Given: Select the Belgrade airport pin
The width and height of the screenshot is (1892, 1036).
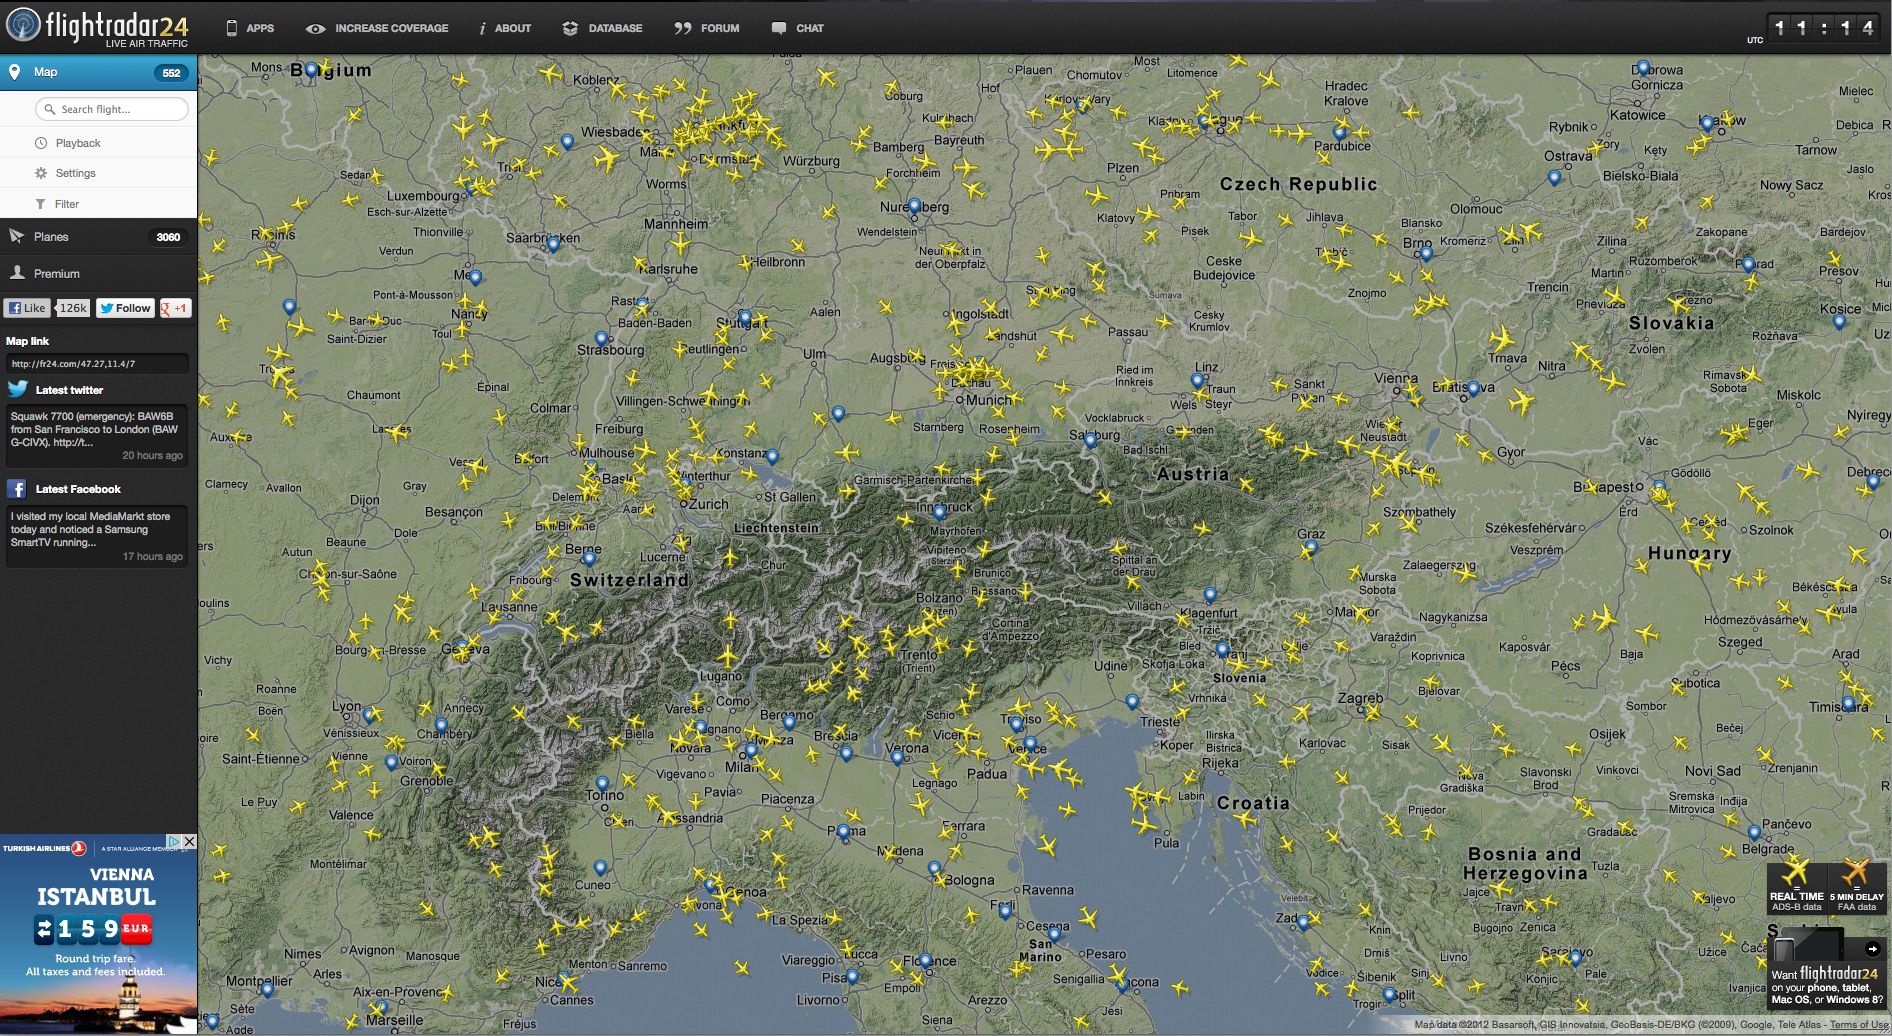Looking at the screenshot, I should click(1754, 832).
